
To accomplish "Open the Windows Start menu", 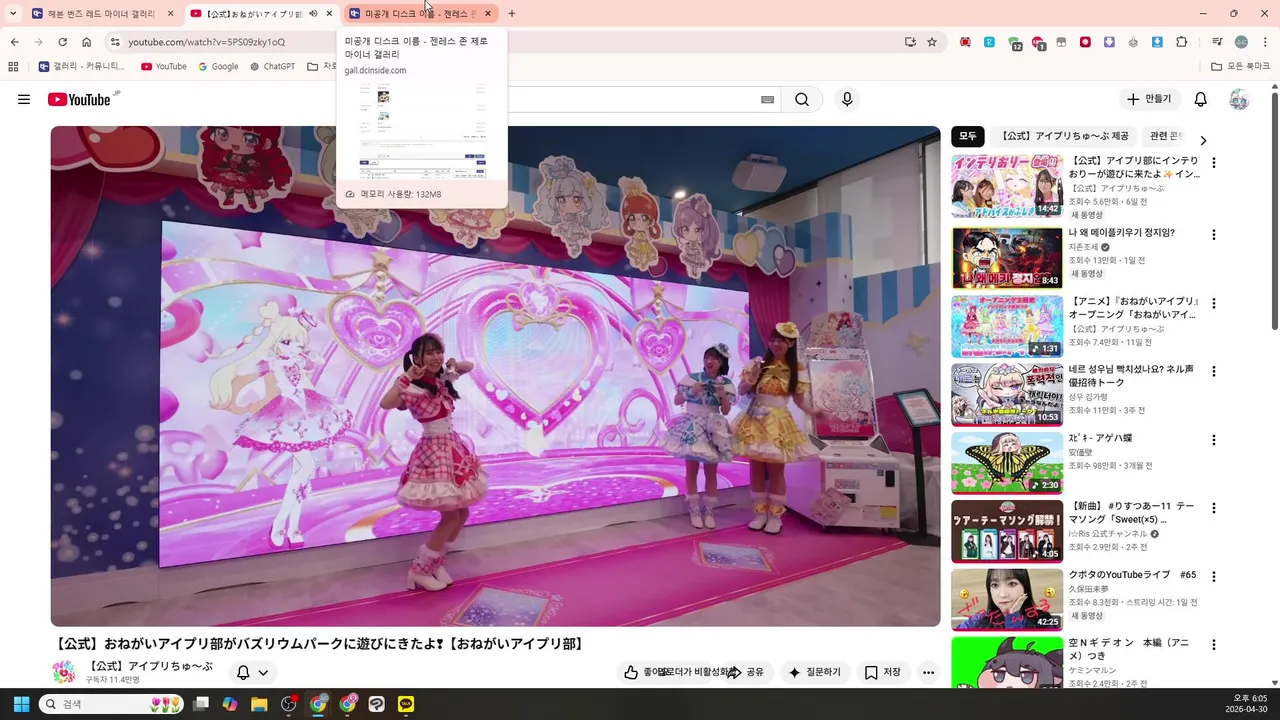I will (21, 704).
